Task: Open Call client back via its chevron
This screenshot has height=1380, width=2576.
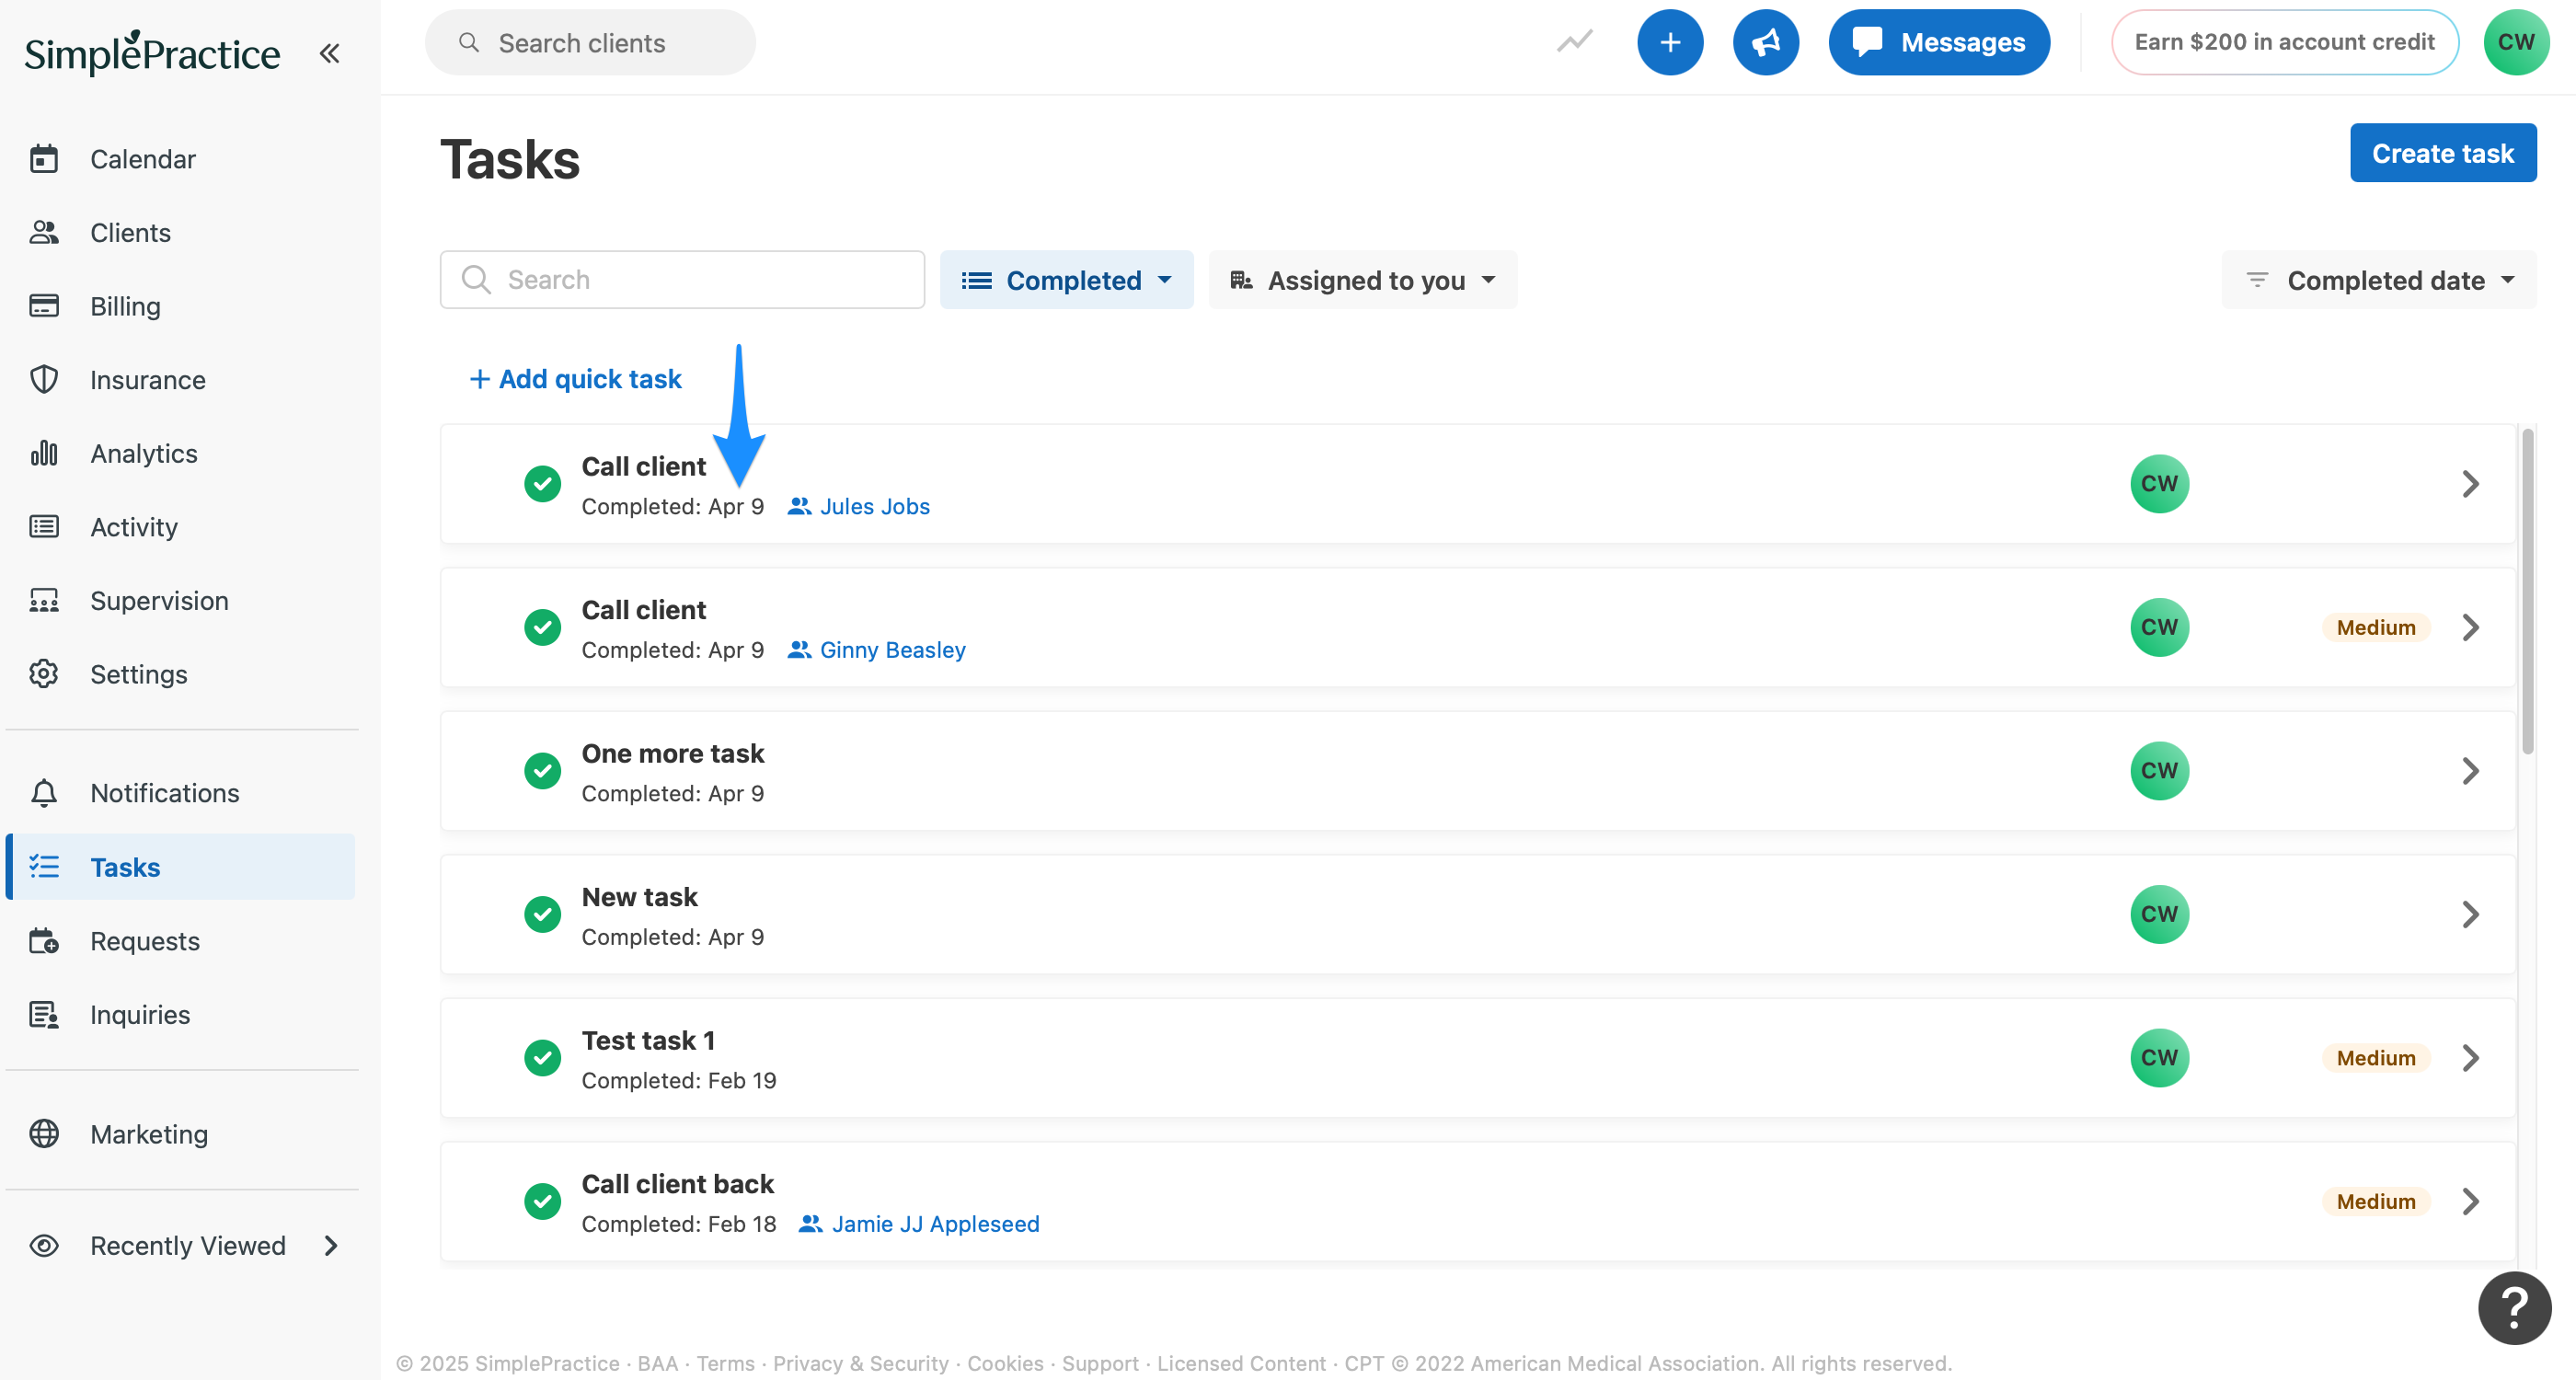Action: 2470,1201
